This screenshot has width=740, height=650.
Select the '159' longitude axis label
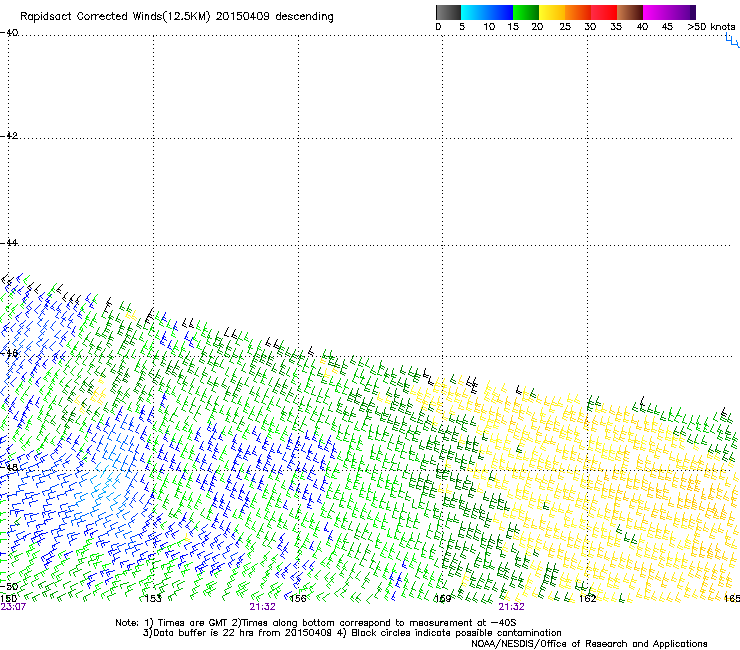tap(443, 599)
